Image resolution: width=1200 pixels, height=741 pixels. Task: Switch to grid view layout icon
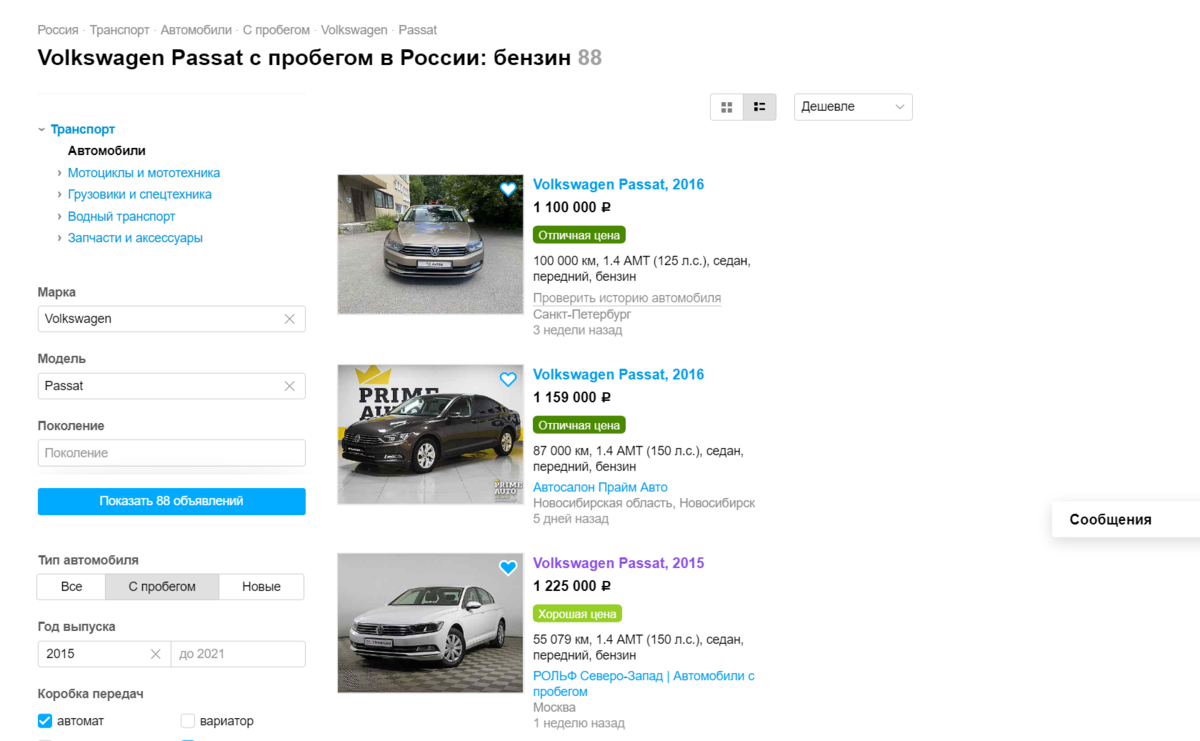[x=727, y=107]
